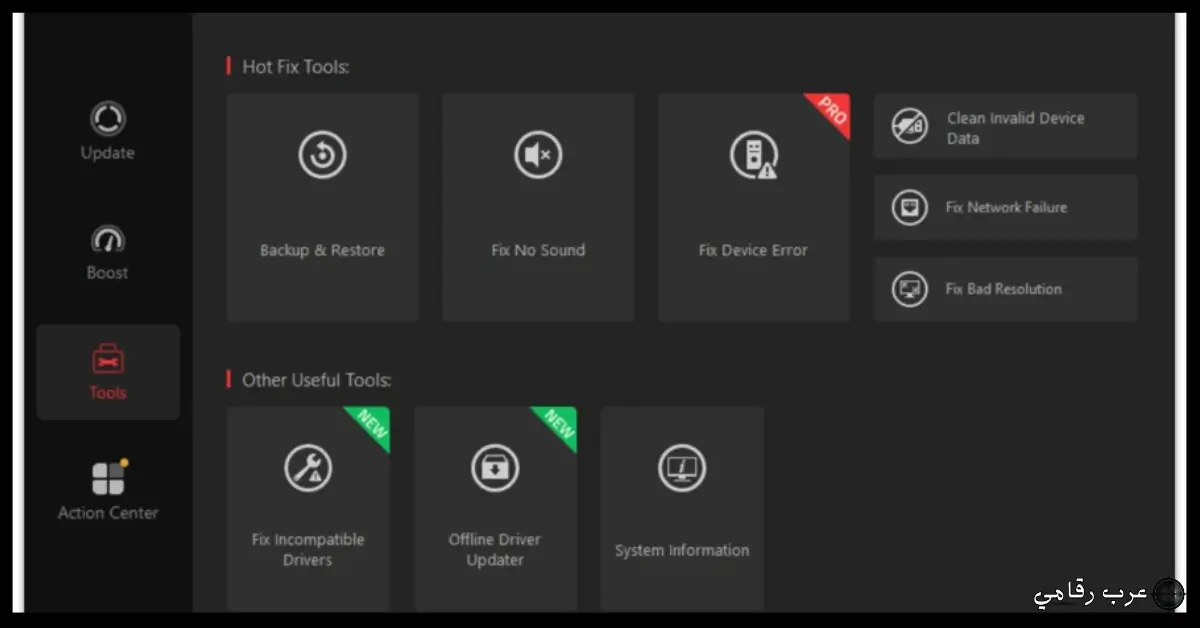This screenshot has height=628, width=1200.
Task: Open the Backup & Restore tool
Action: point(322,207)
